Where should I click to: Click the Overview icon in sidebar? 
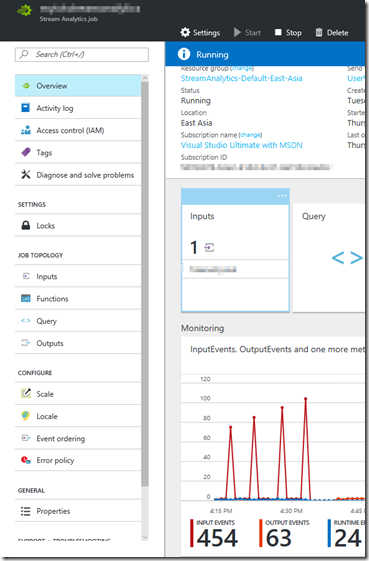click(26, 86)
